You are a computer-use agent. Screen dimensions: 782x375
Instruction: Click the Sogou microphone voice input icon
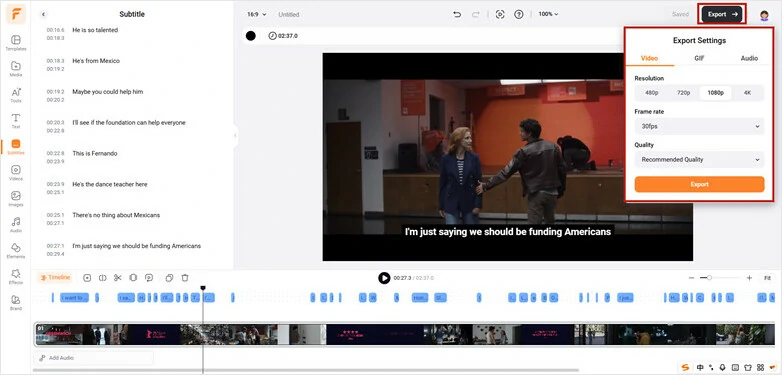(723, 368)
